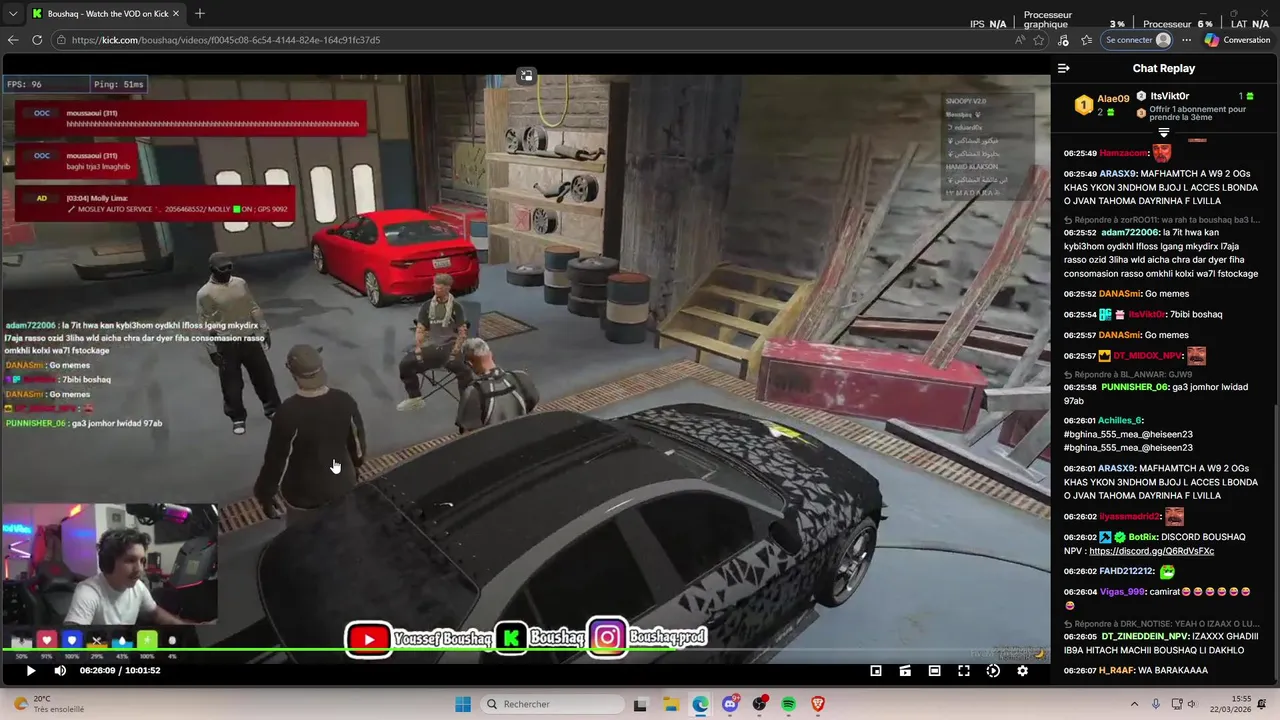1280x720 pixels.
Task: Click the collapse icon above video
Action: 526,75
